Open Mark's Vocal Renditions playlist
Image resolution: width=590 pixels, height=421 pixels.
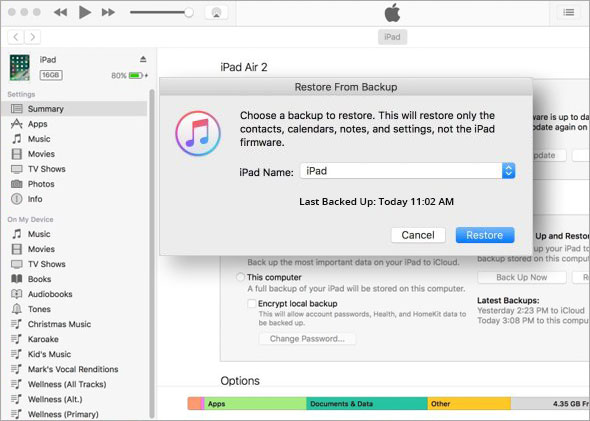[74, 369]
